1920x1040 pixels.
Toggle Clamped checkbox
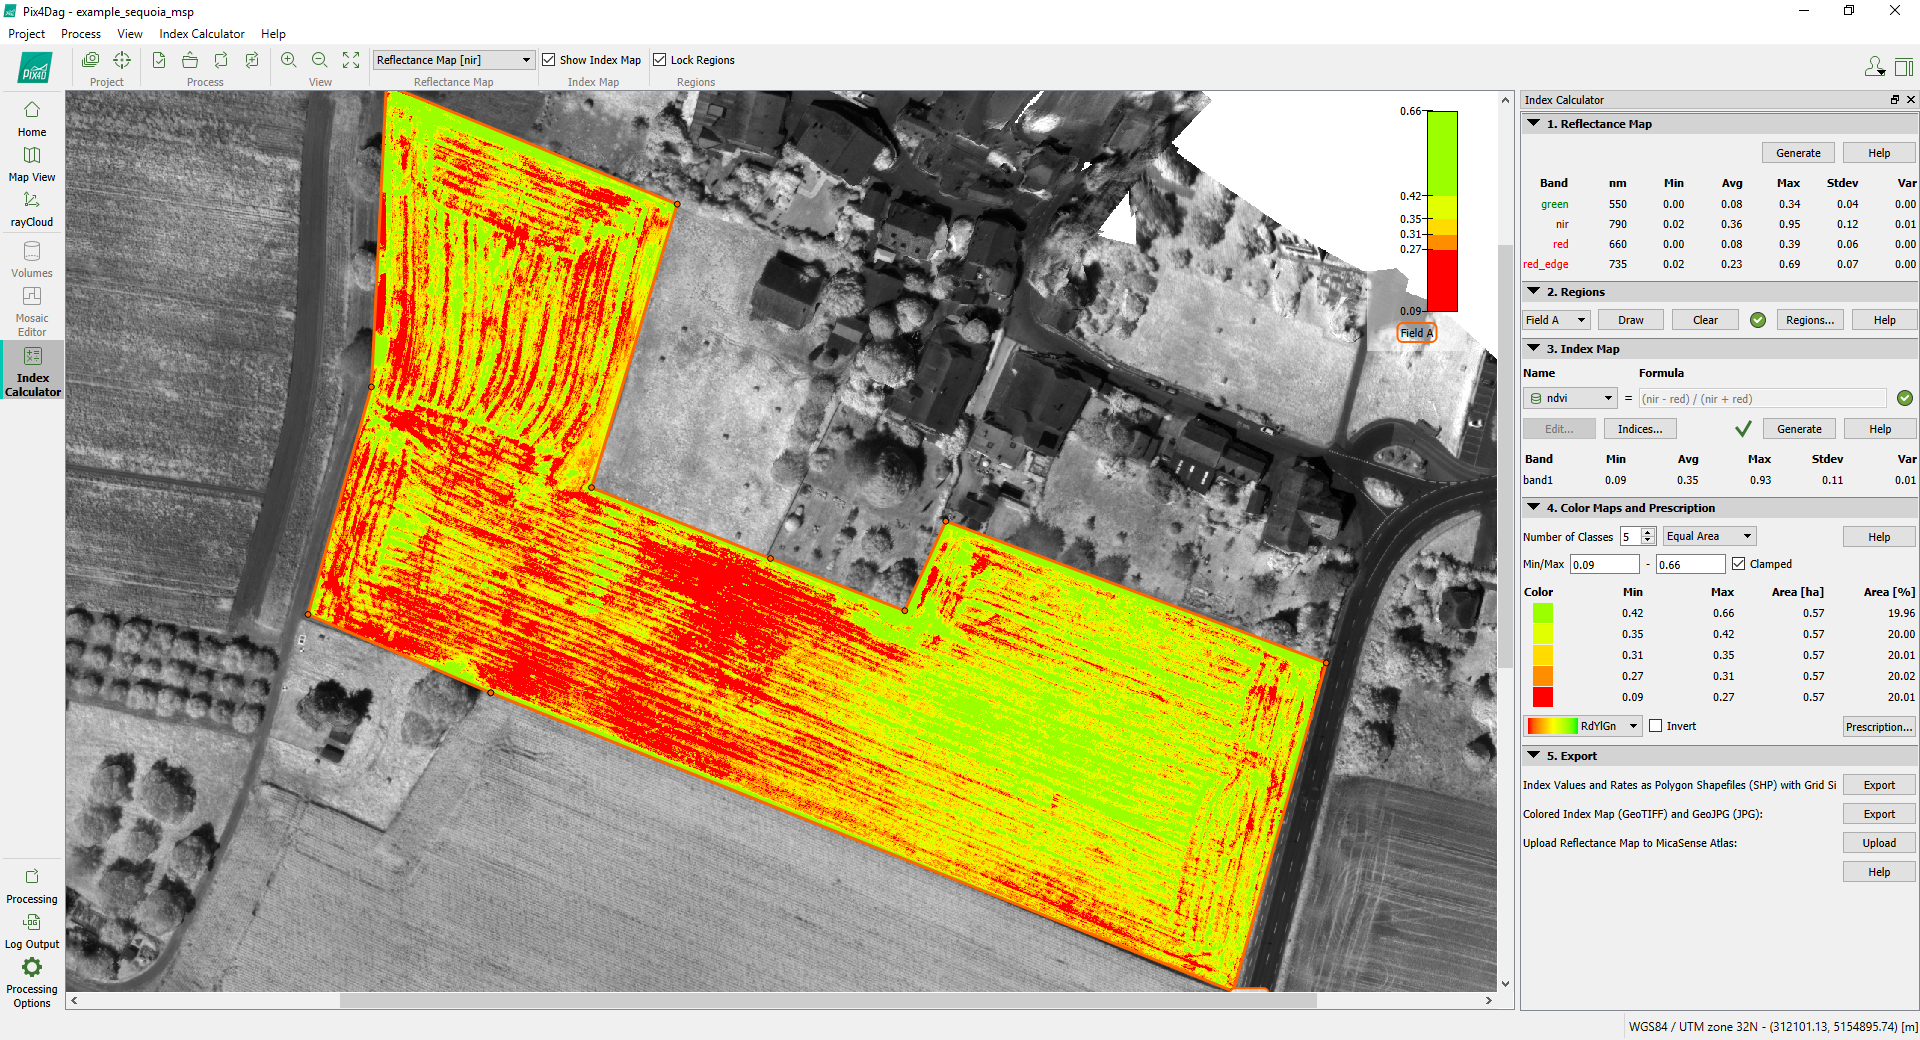click(x=1739, y=564)
